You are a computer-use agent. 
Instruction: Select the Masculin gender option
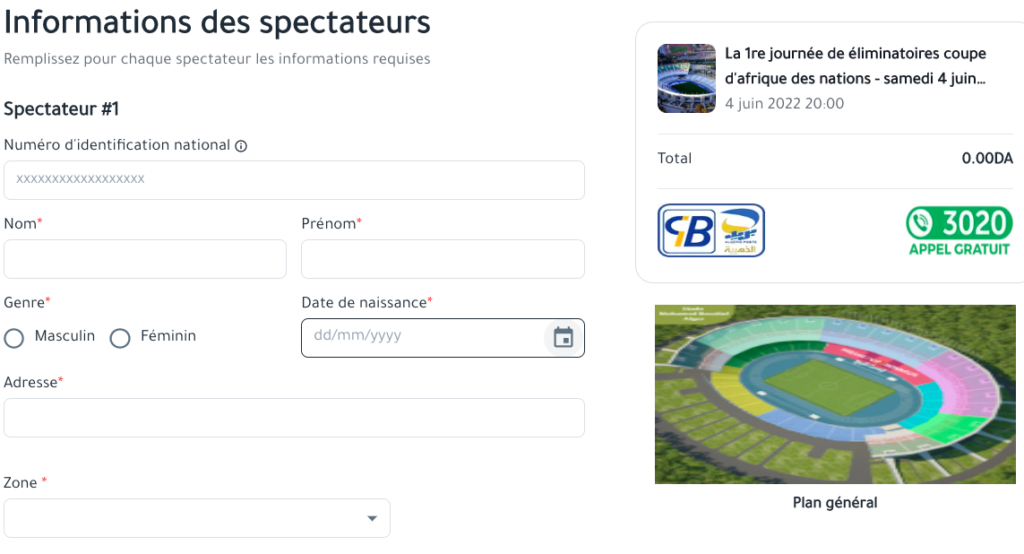(14, 338)
